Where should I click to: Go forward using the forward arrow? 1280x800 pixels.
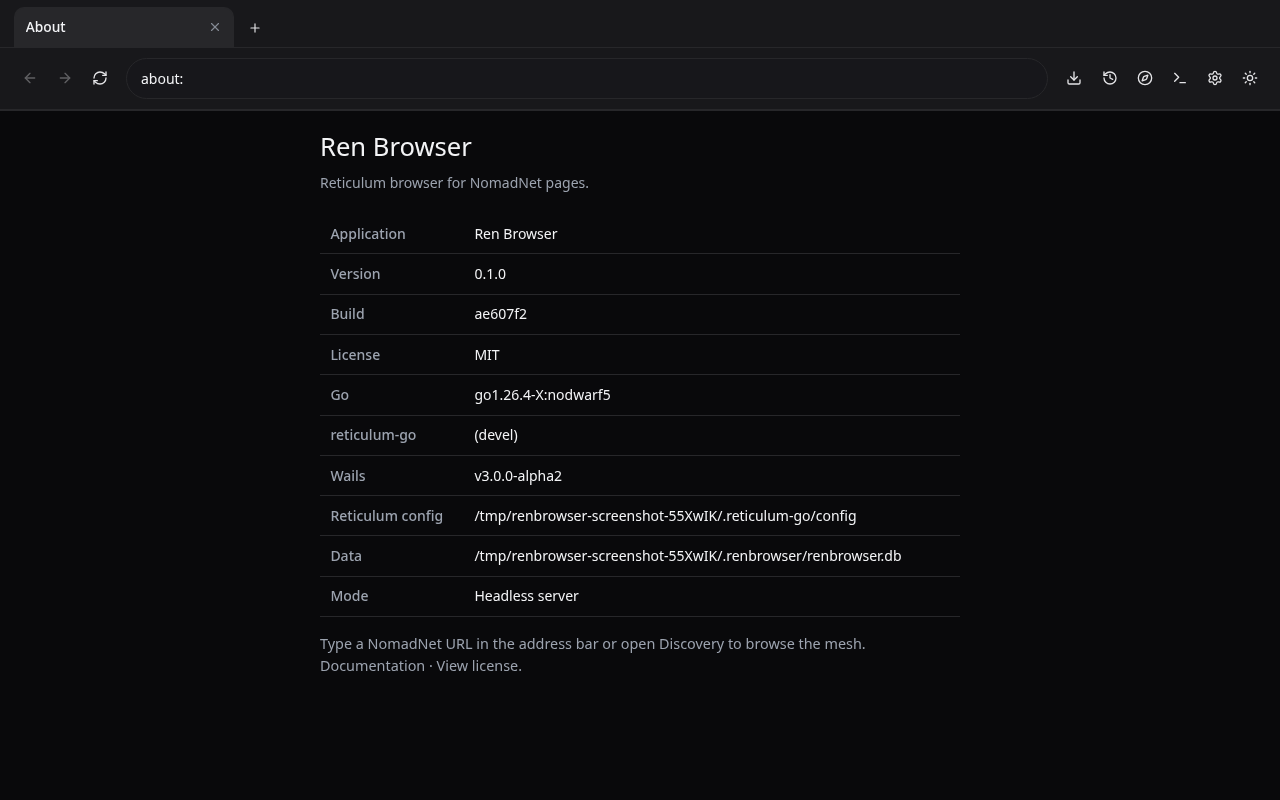(x=65, y=78)
